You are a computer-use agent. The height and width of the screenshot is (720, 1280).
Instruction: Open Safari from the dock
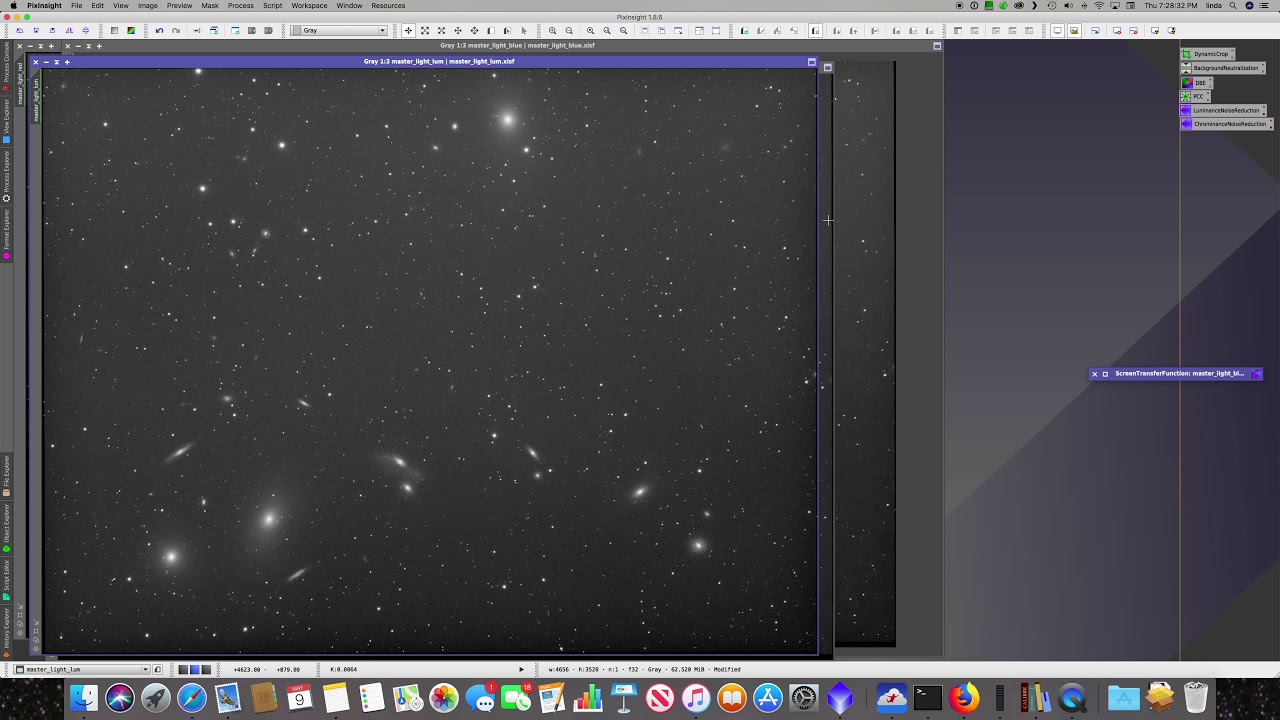point(192,697)
